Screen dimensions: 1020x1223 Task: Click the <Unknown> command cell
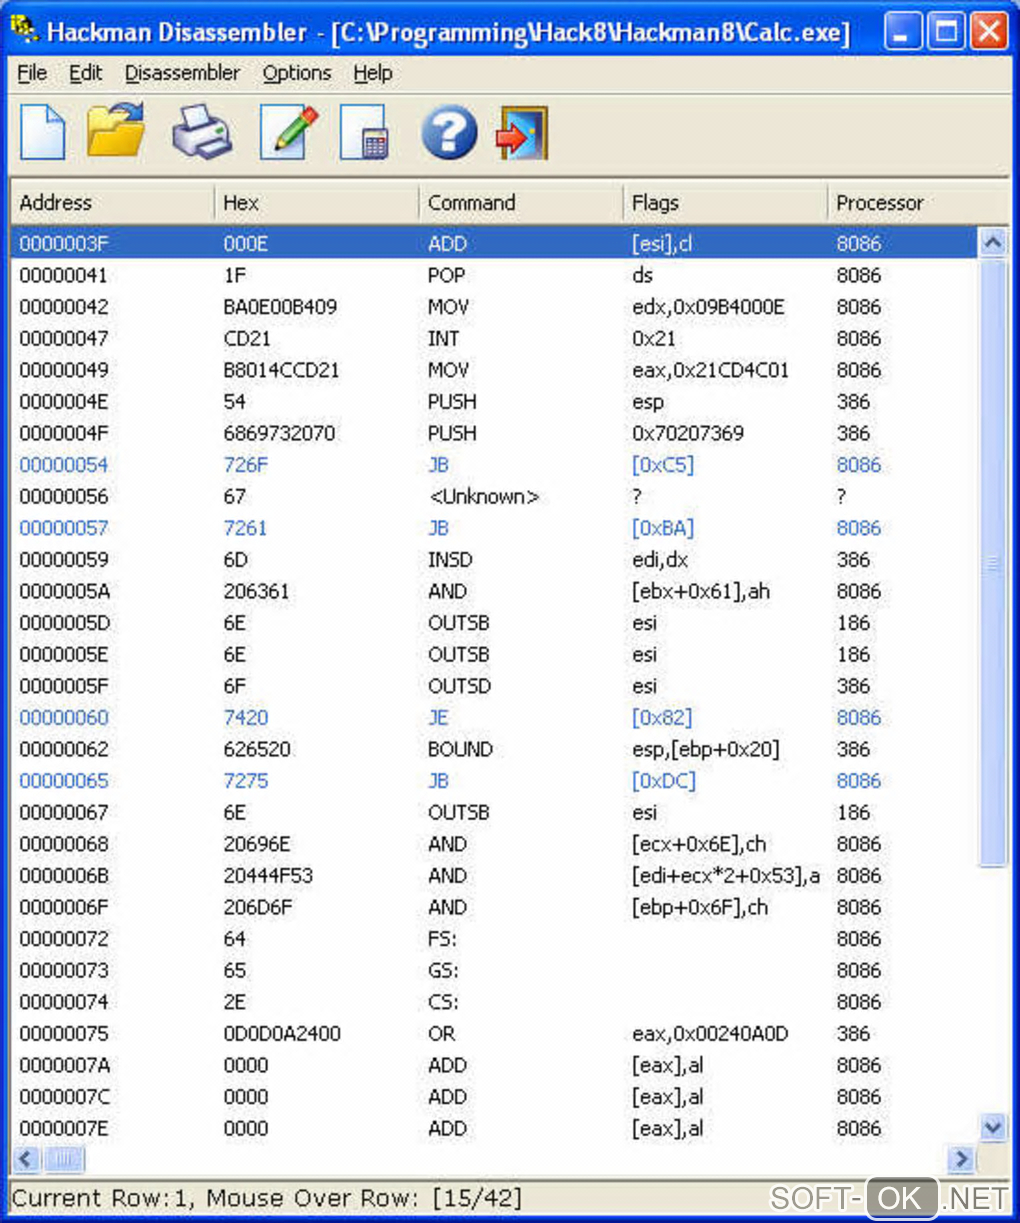click(484, 497)
